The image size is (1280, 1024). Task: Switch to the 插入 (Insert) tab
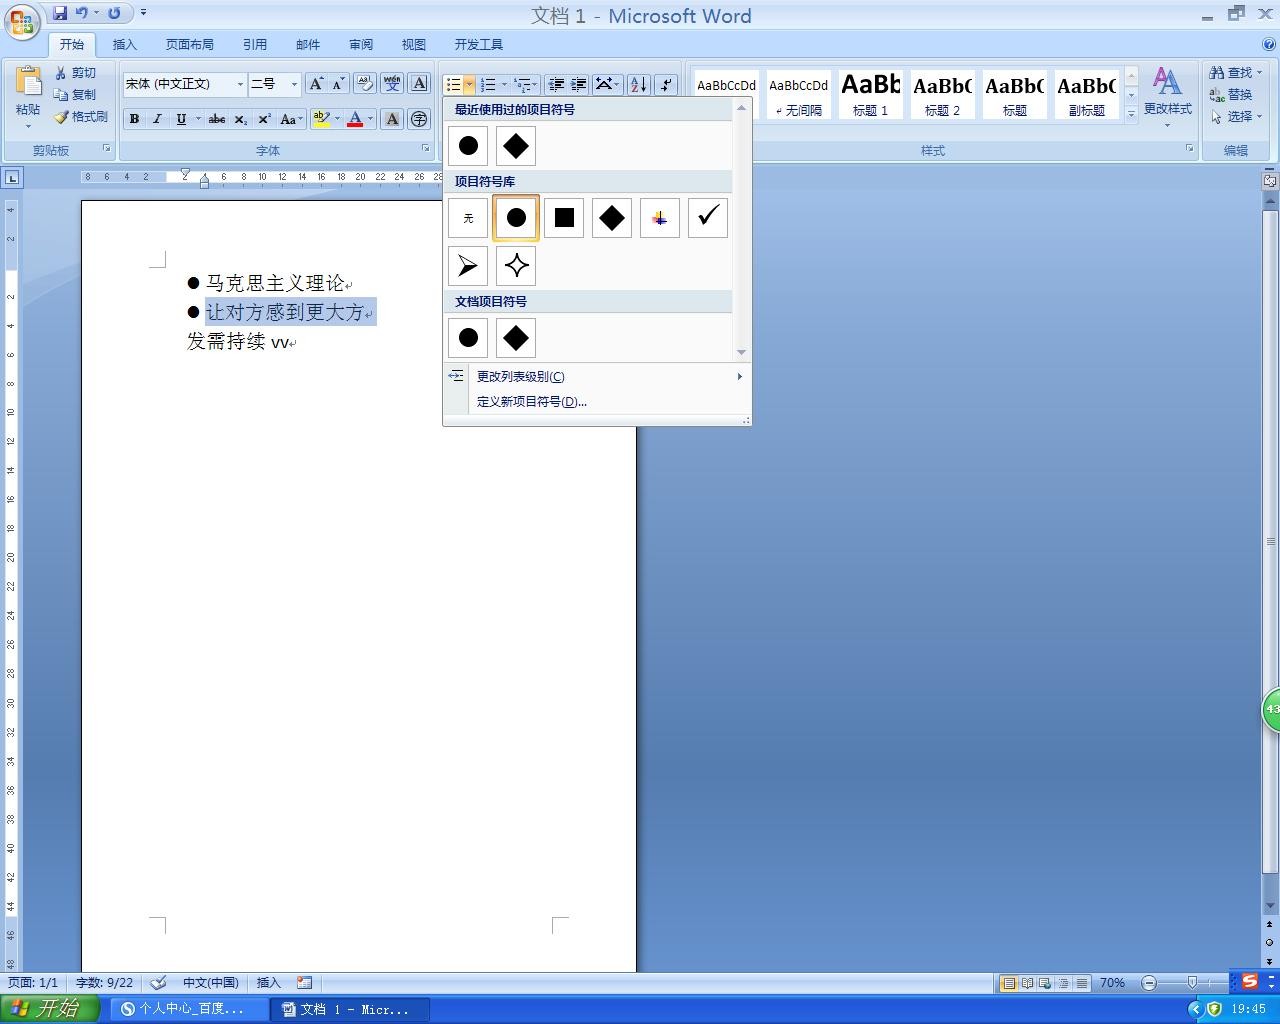(x=125, y=44)
